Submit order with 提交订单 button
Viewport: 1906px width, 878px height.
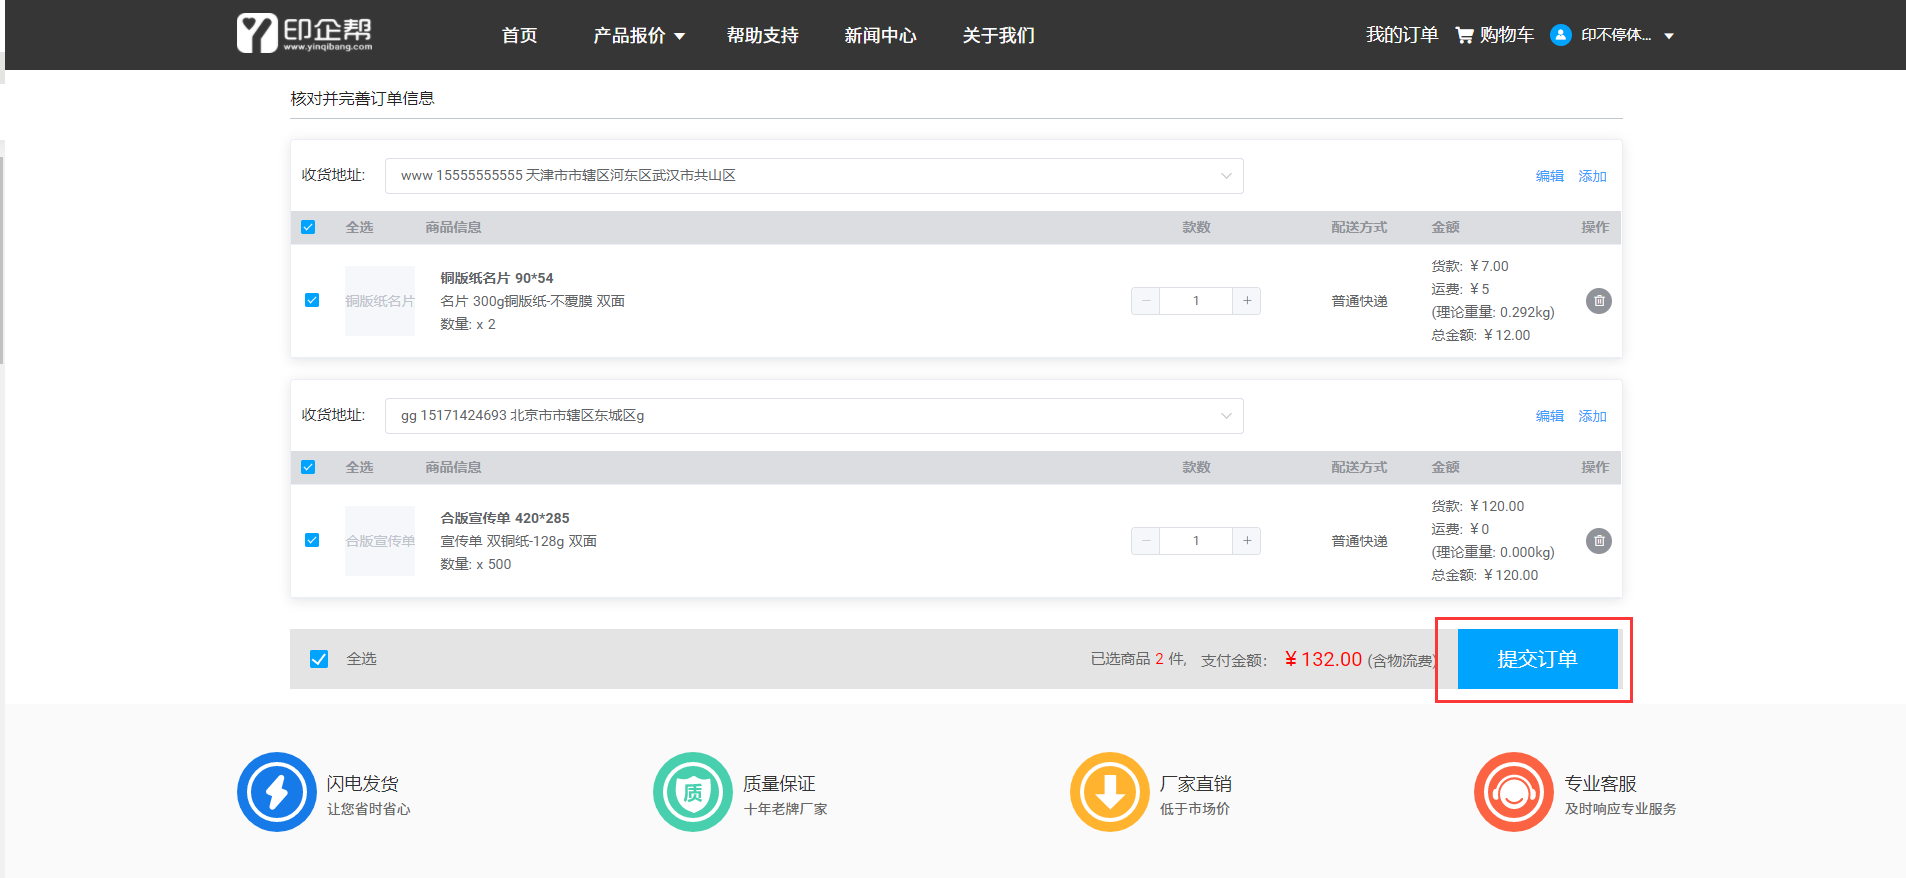tap(1537, 659)
